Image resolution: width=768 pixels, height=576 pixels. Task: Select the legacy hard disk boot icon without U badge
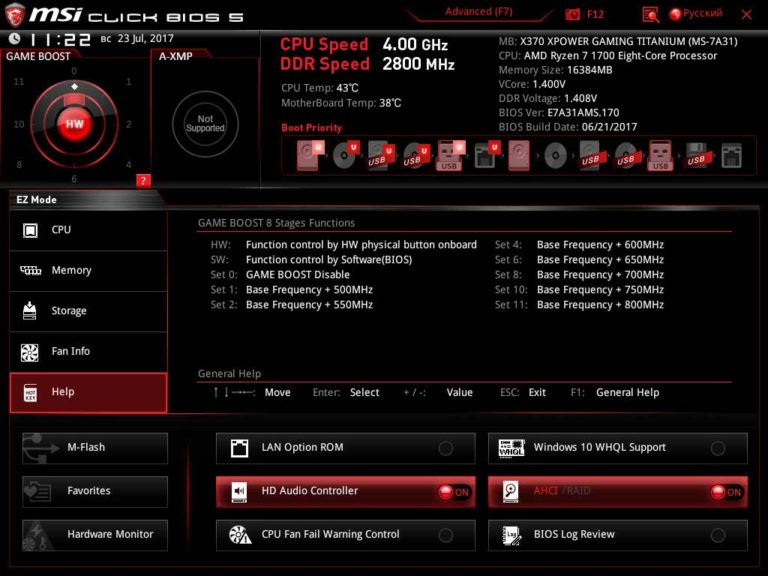[519, 156]
